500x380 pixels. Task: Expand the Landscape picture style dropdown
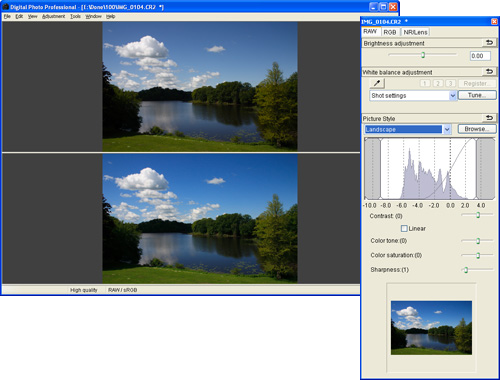coord(408,129)
